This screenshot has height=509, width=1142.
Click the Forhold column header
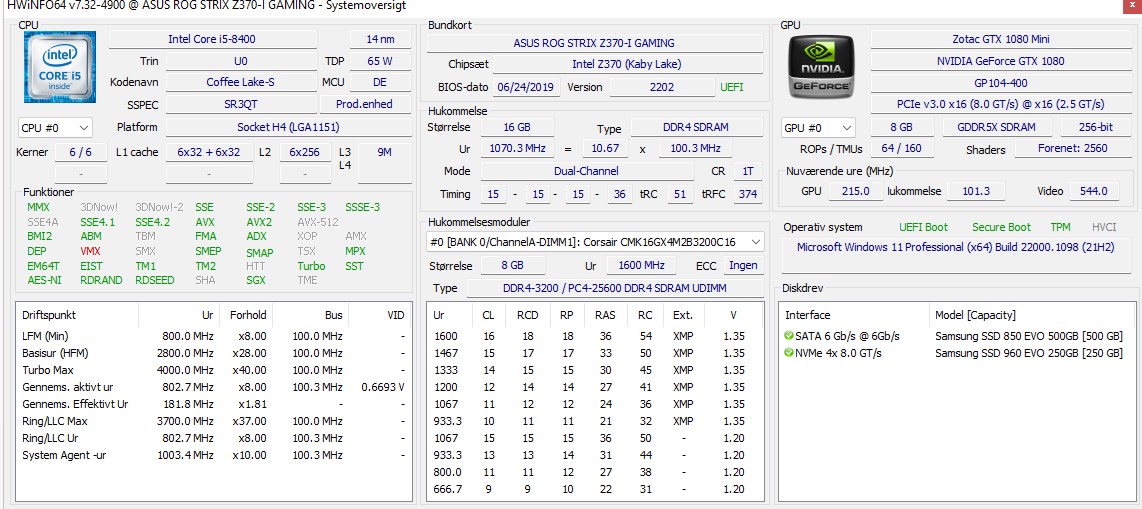click(x=247, y=315)
